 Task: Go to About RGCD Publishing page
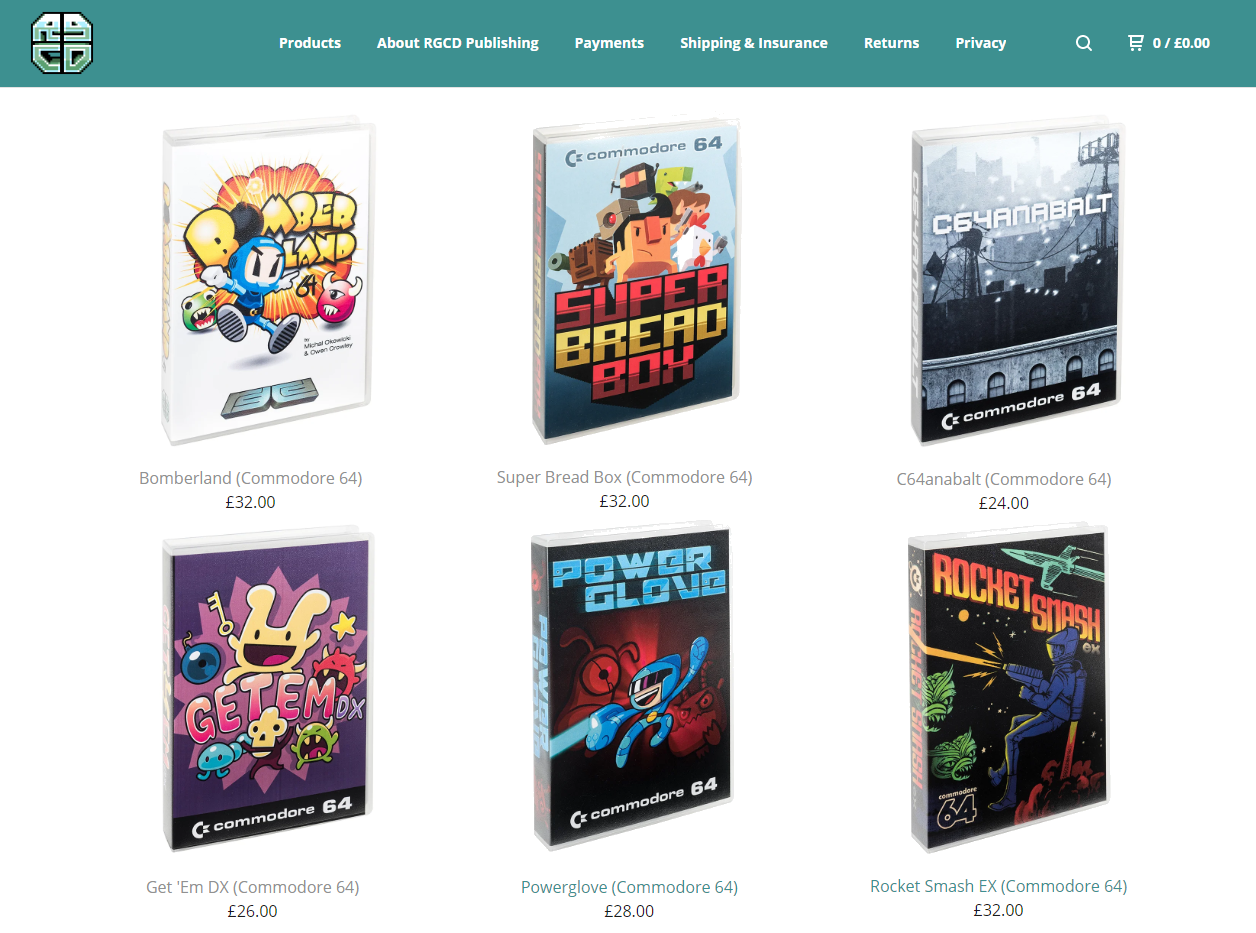pyautogui.click(x=458, y=43)
